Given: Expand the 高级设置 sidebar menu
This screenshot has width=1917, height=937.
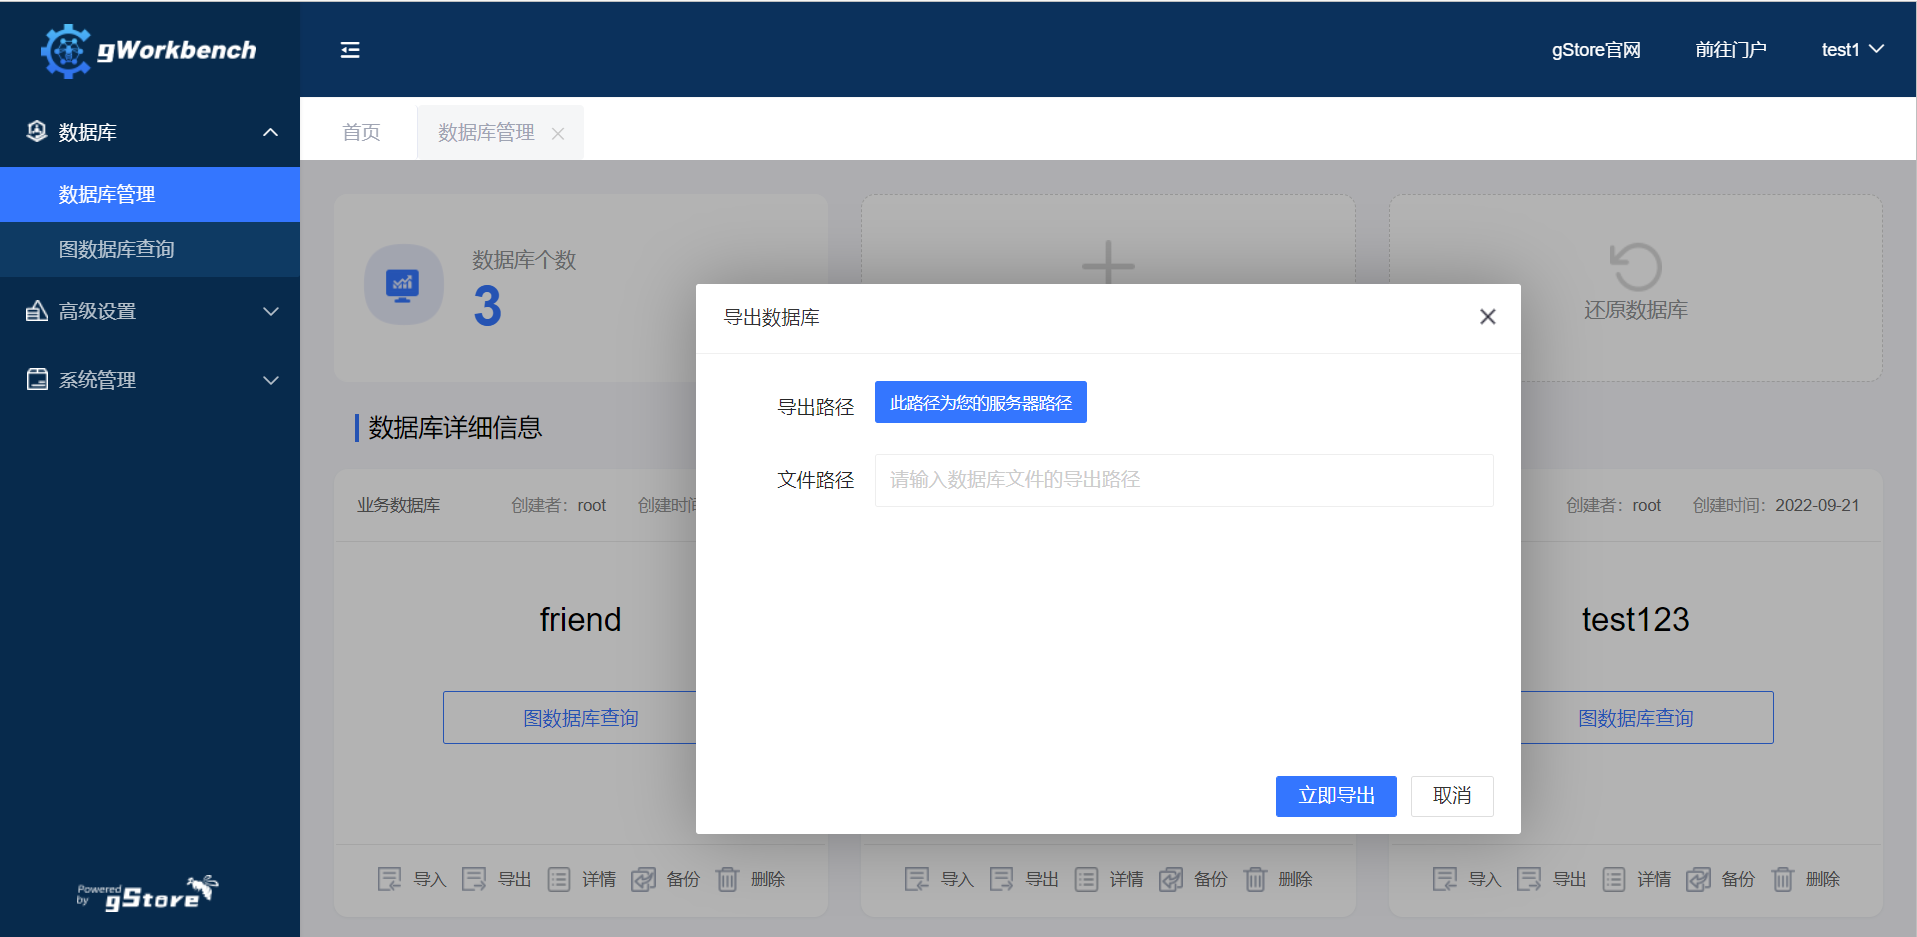Looking at the screenshot, I should click(270, 311).
